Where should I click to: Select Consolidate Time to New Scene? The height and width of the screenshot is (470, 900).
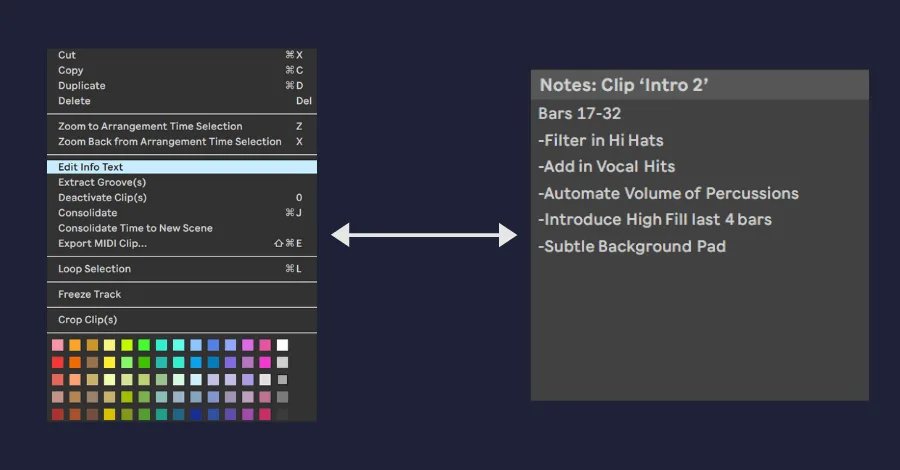[181, 228]
